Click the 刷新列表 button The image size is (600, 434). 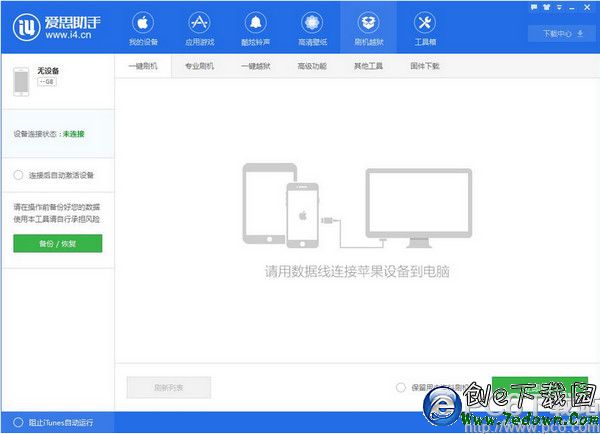[169, 388]
